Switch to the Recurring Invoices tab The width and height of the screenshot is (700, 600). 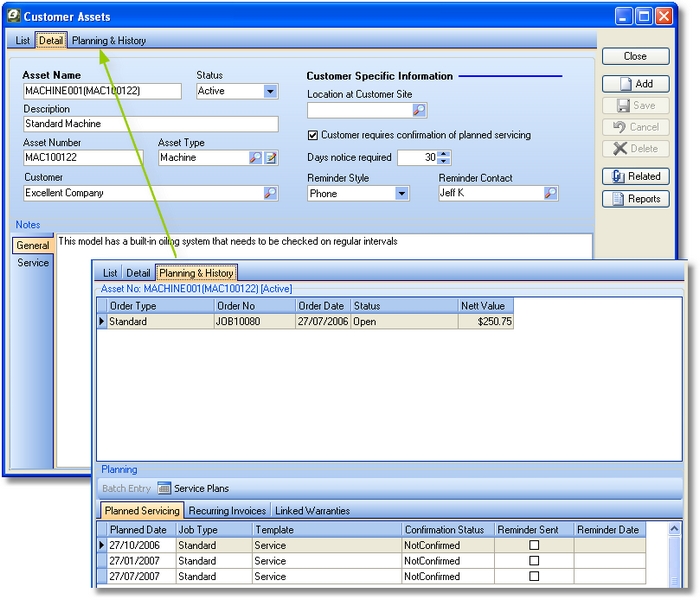click(x=228, y=511)
